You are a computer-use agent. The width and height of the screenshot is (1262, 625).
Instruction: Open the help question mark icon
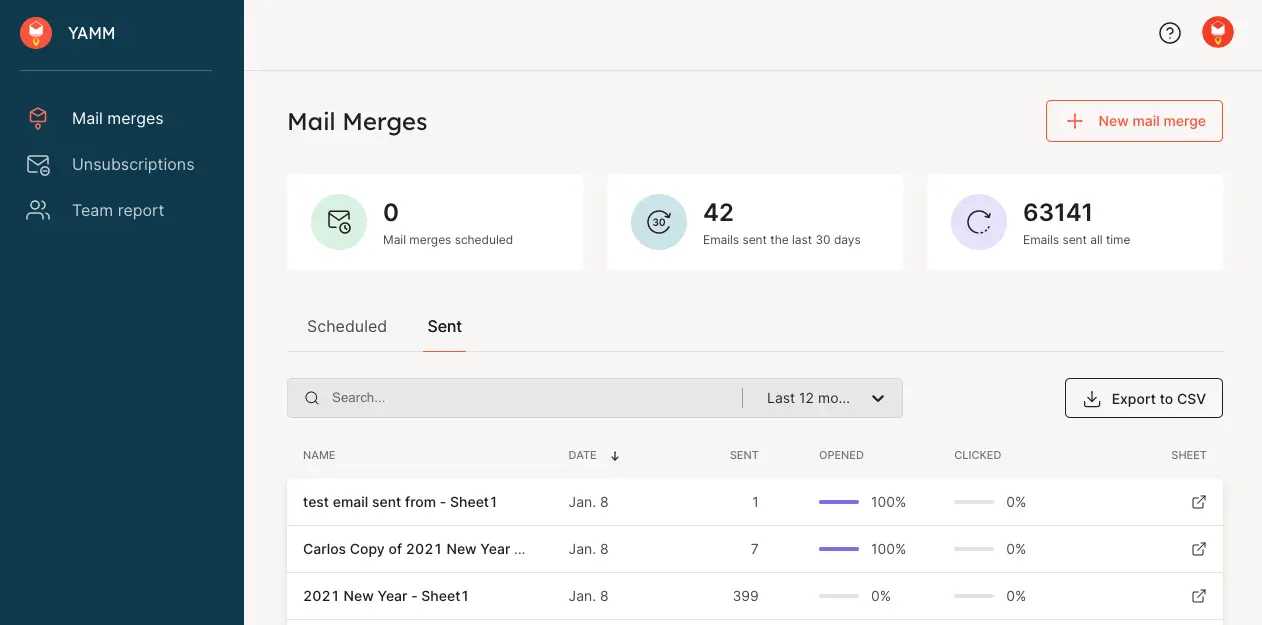[1170, 33]
